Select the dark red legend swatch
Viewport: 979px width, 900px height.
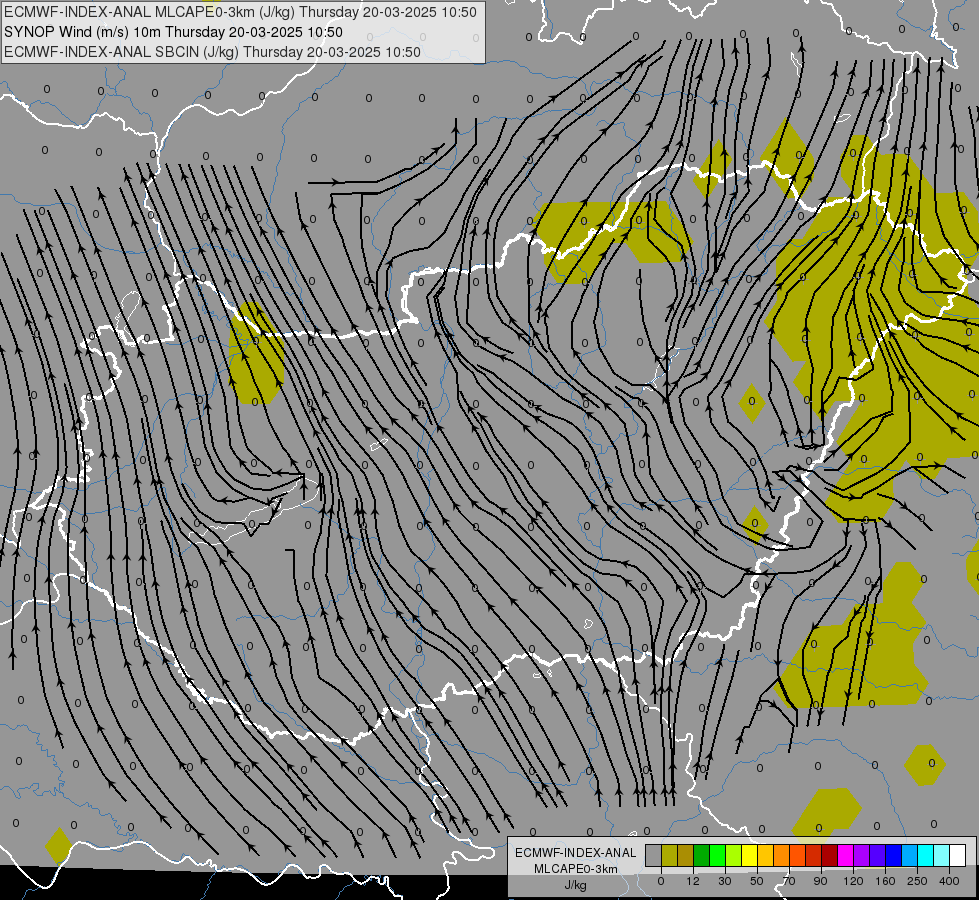[830, 855]
